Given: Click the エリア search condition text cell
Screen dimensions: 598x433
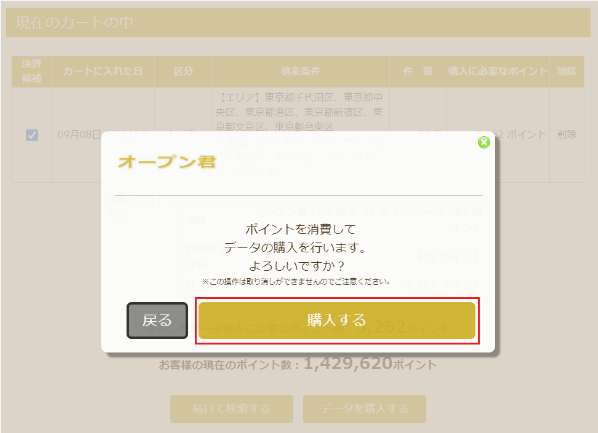Looking at the screenshot, I should pos(301,135).
